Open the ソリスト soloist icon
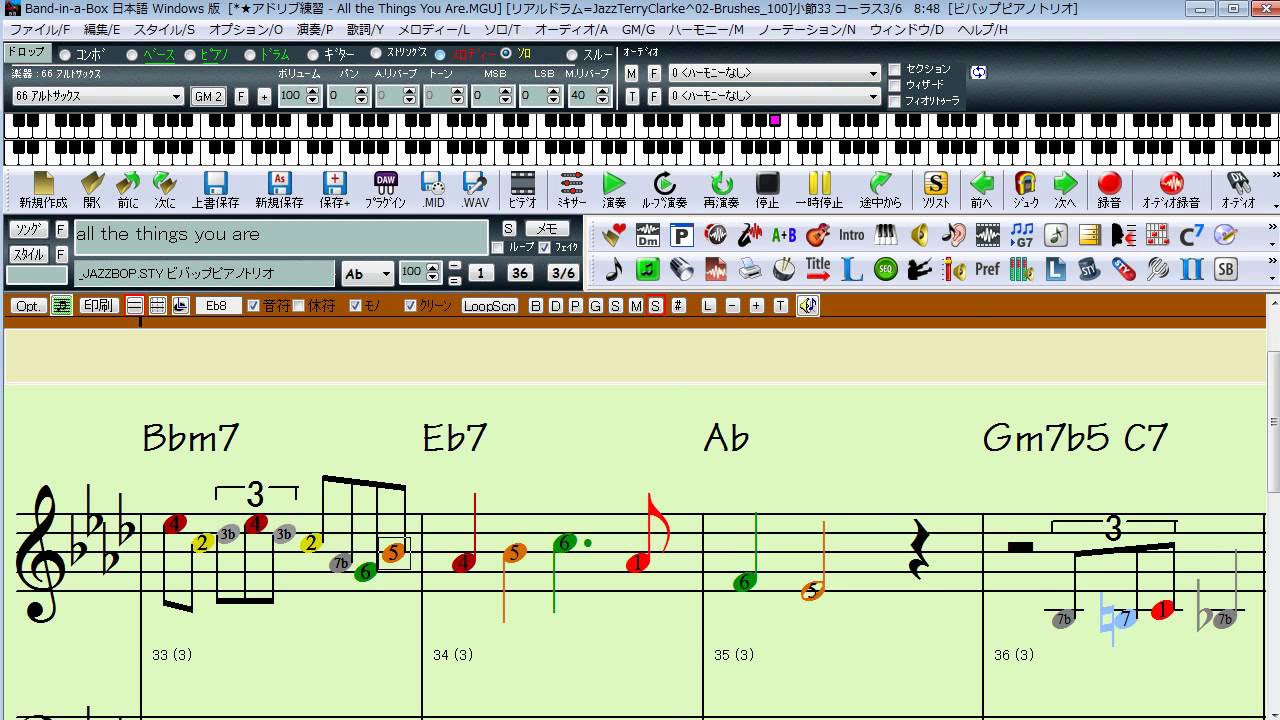This screenshot has width=1280, height=720. (935, 190)
